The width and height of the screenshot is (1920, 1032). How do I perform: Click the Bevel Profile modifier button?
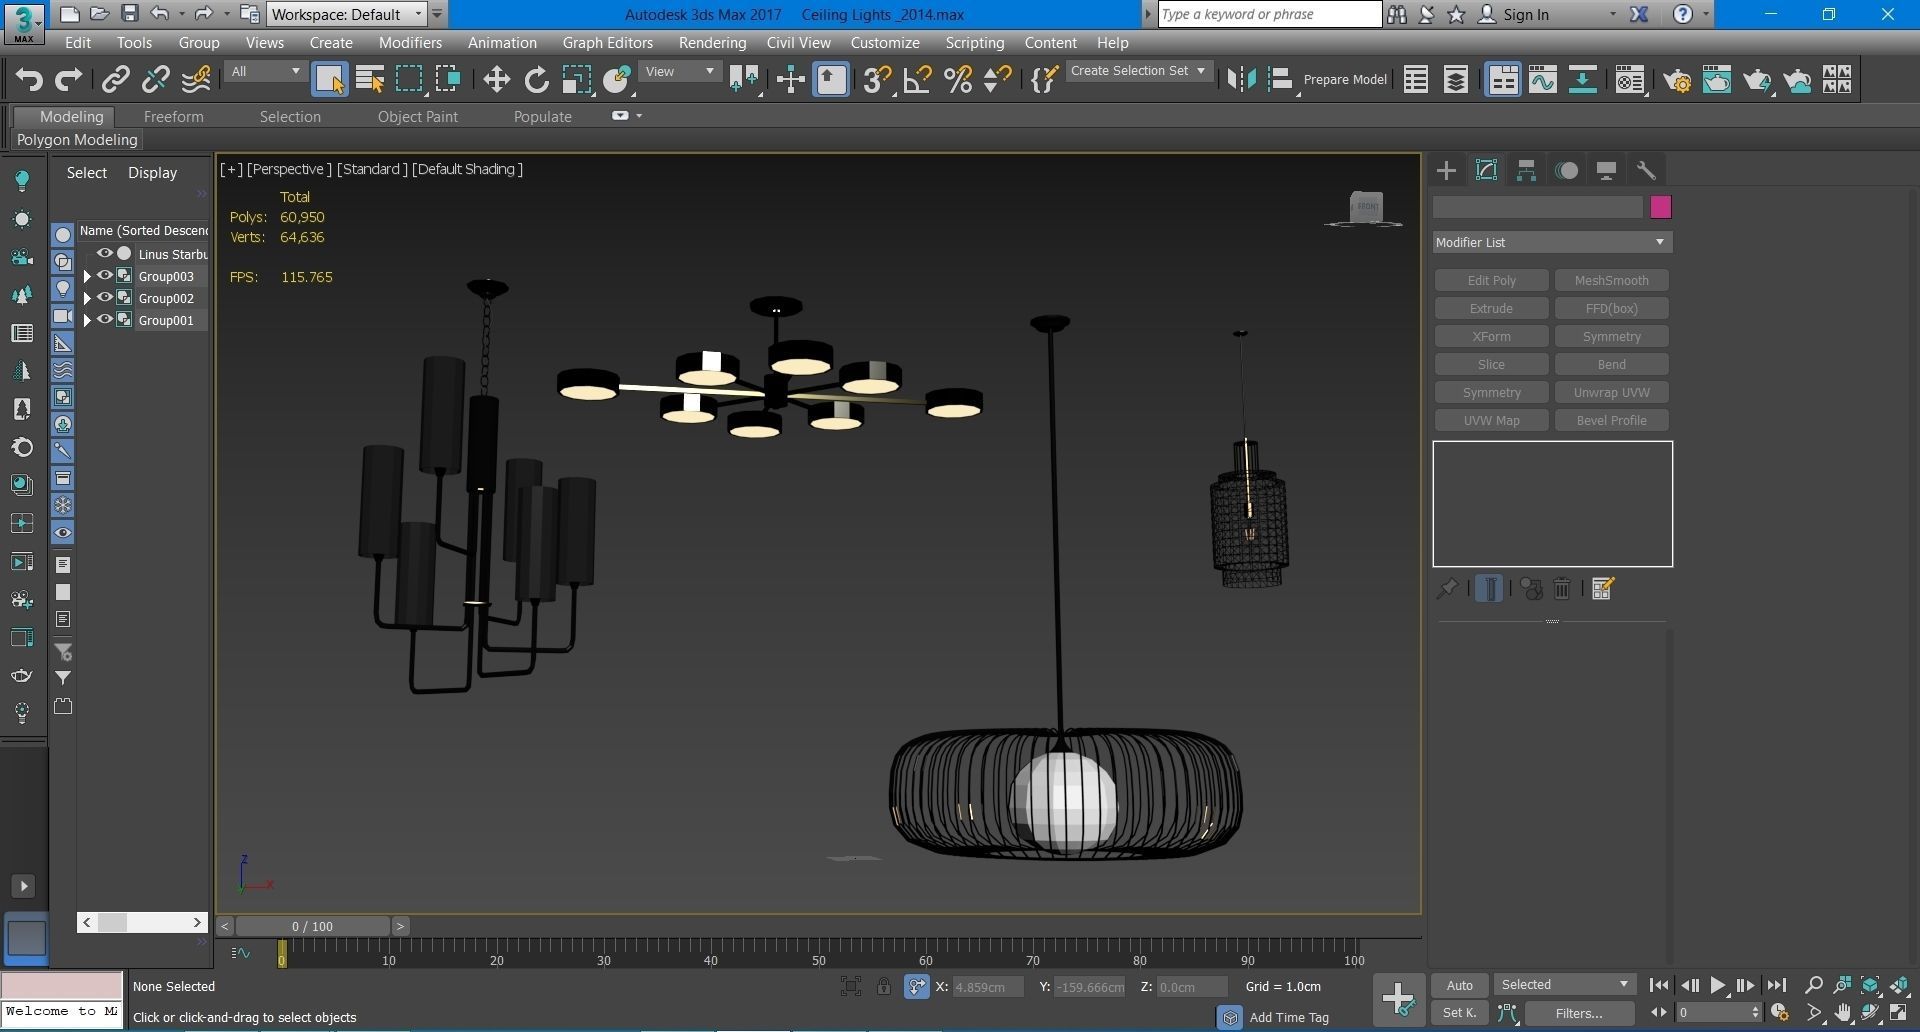click(x=1611, y=421)
